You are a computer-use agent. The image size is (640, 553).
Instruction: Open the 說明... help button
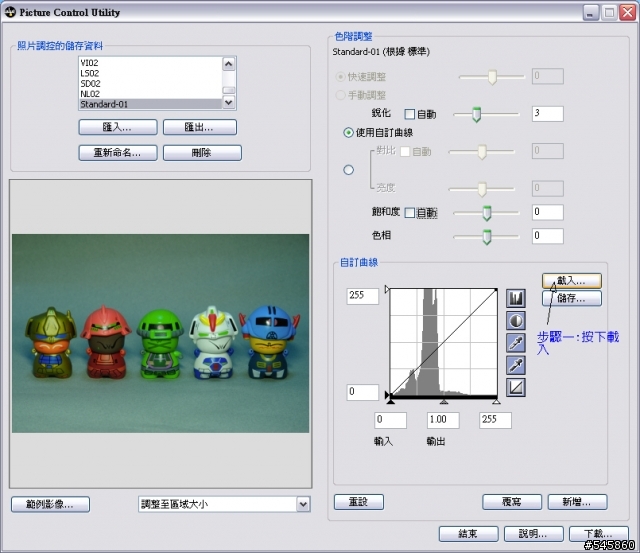533,534
